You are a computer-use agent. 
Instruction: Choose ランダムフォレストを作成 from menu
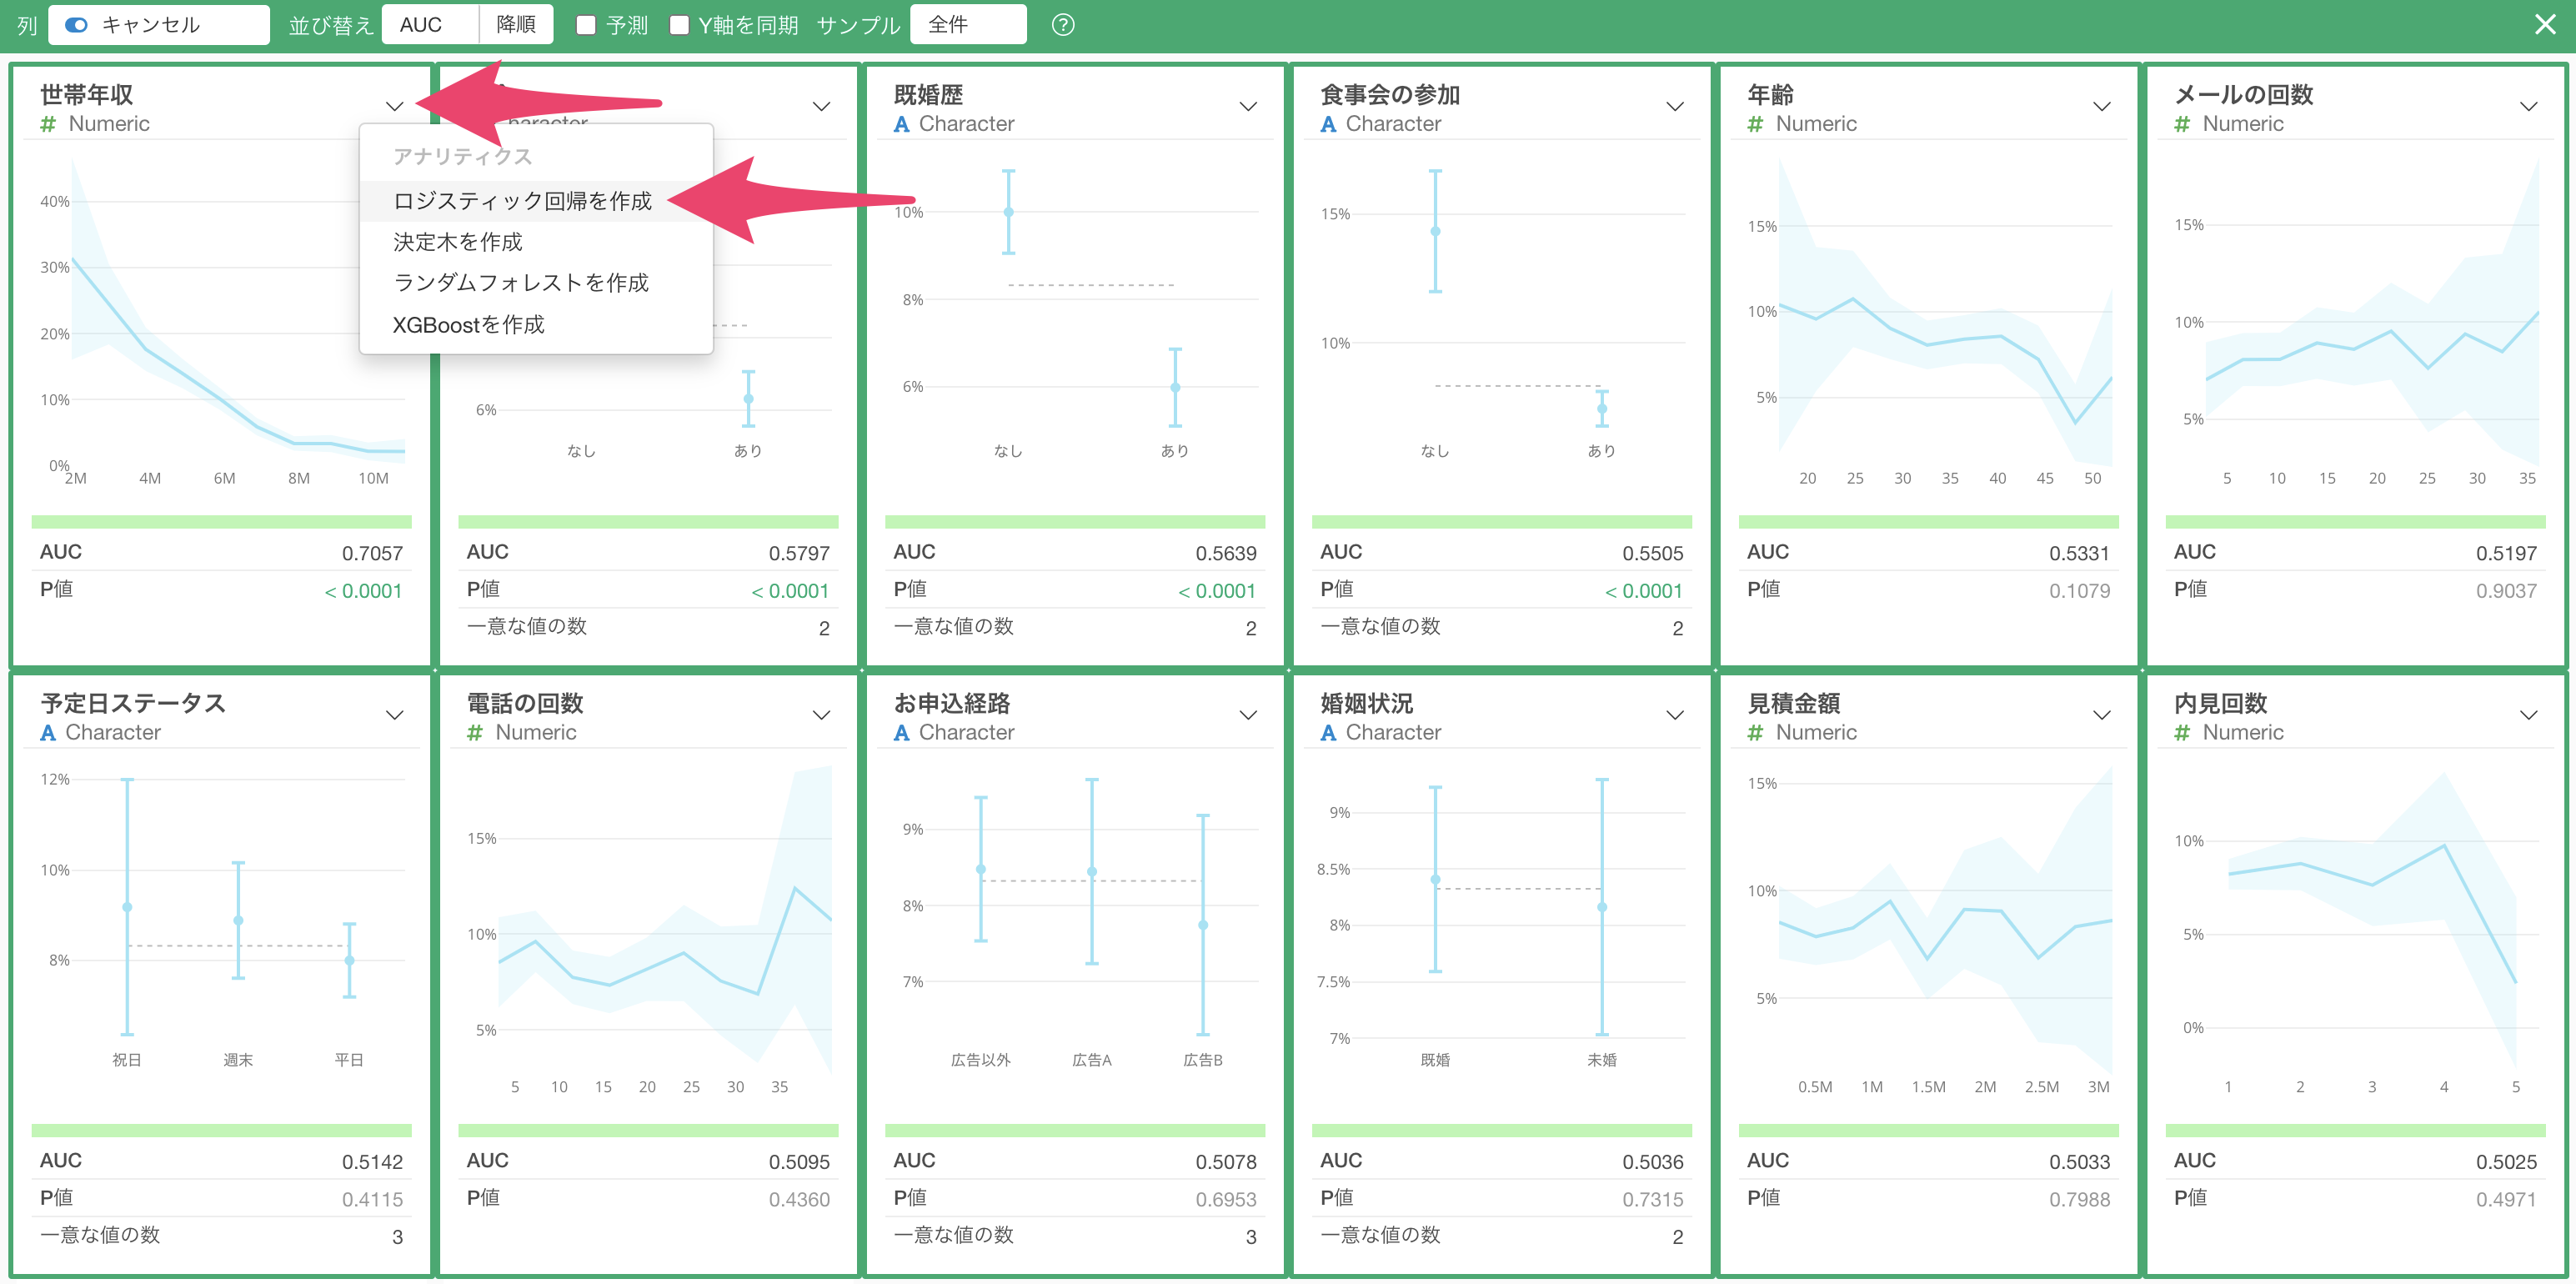pos(522,283)
